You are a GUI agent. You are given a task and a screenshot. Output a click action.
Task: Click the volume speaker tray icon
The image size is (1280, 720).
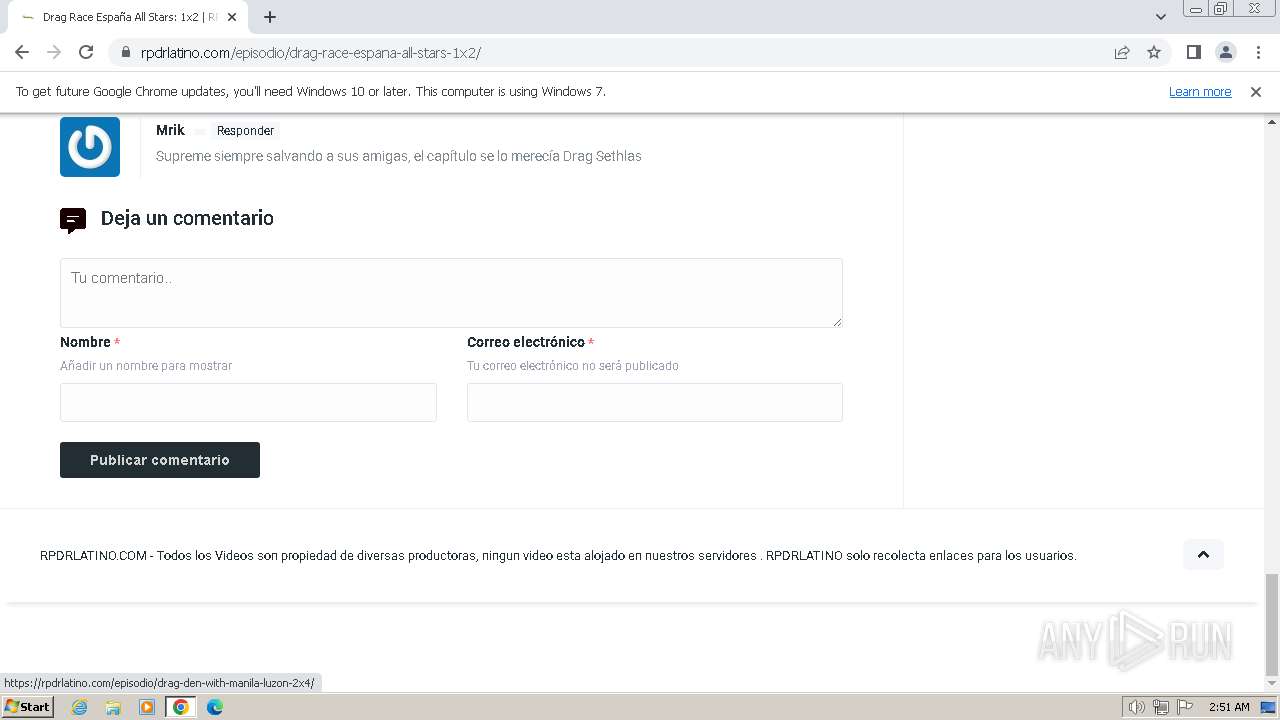pos(1136,707)
